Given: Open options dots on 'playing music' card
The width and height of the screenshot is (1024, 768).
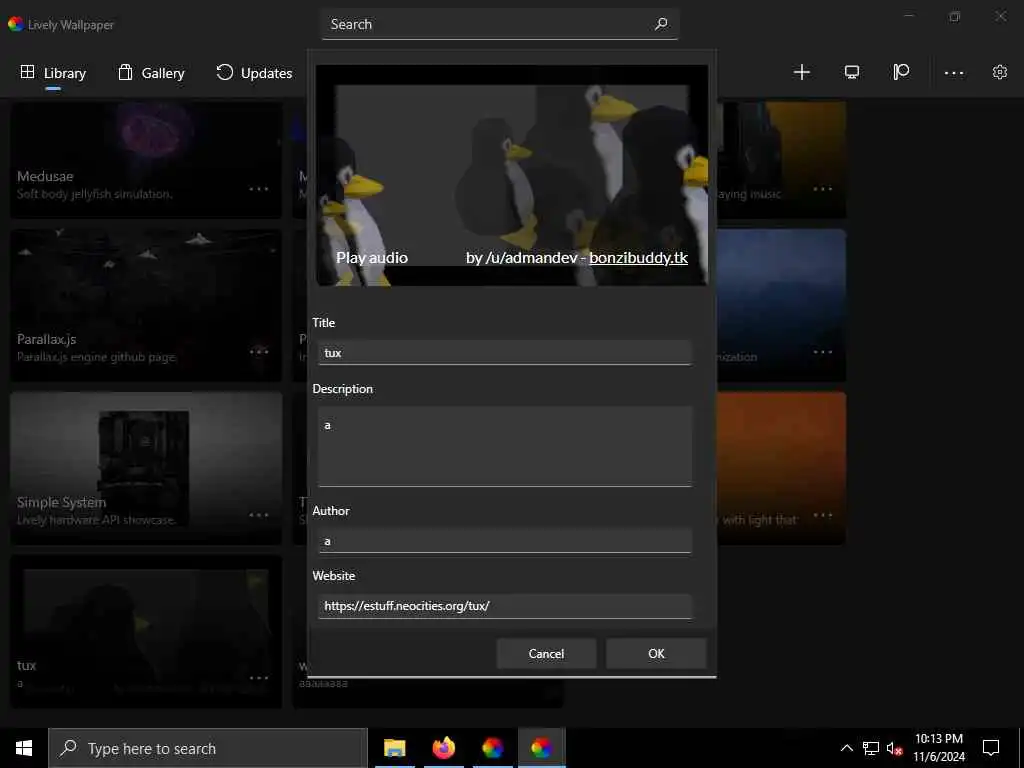Looking at the screenshot, I should (823, 189).
